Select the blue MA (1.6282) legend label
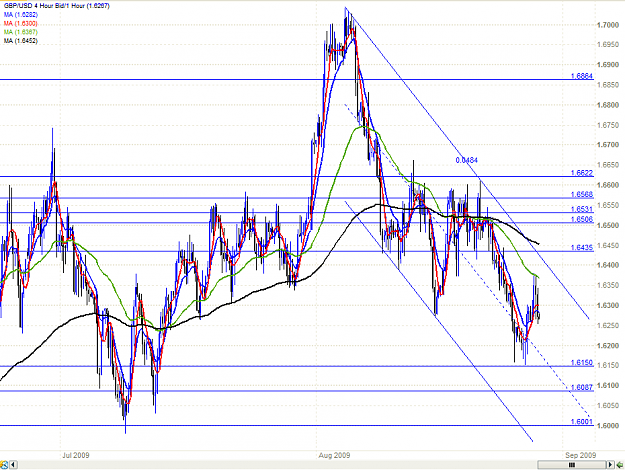The width and height of the screenshot is (625, 470). click(x=21, y=15)
